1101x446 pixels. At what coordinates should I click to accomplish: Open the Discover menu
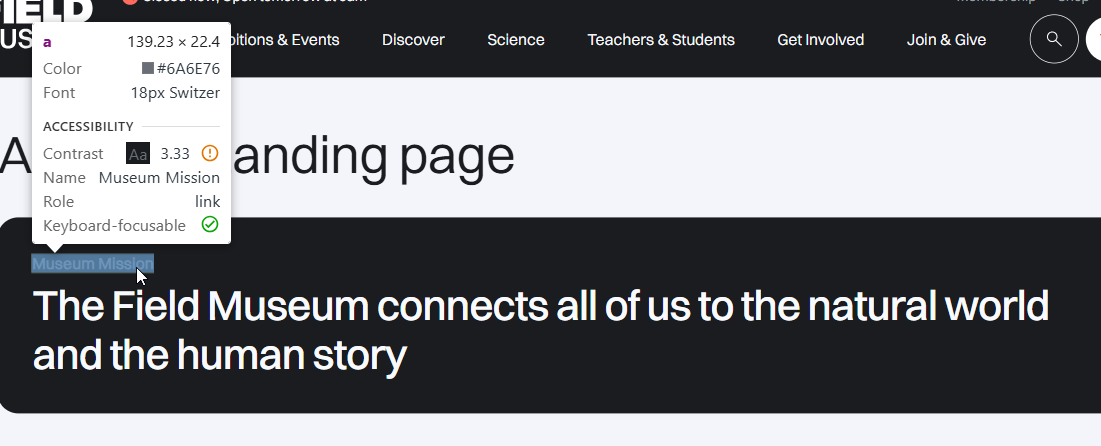click(413, 40)
